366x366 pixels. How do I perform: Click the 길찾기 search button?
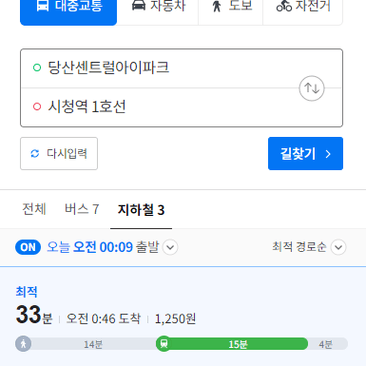pos(305,154)
